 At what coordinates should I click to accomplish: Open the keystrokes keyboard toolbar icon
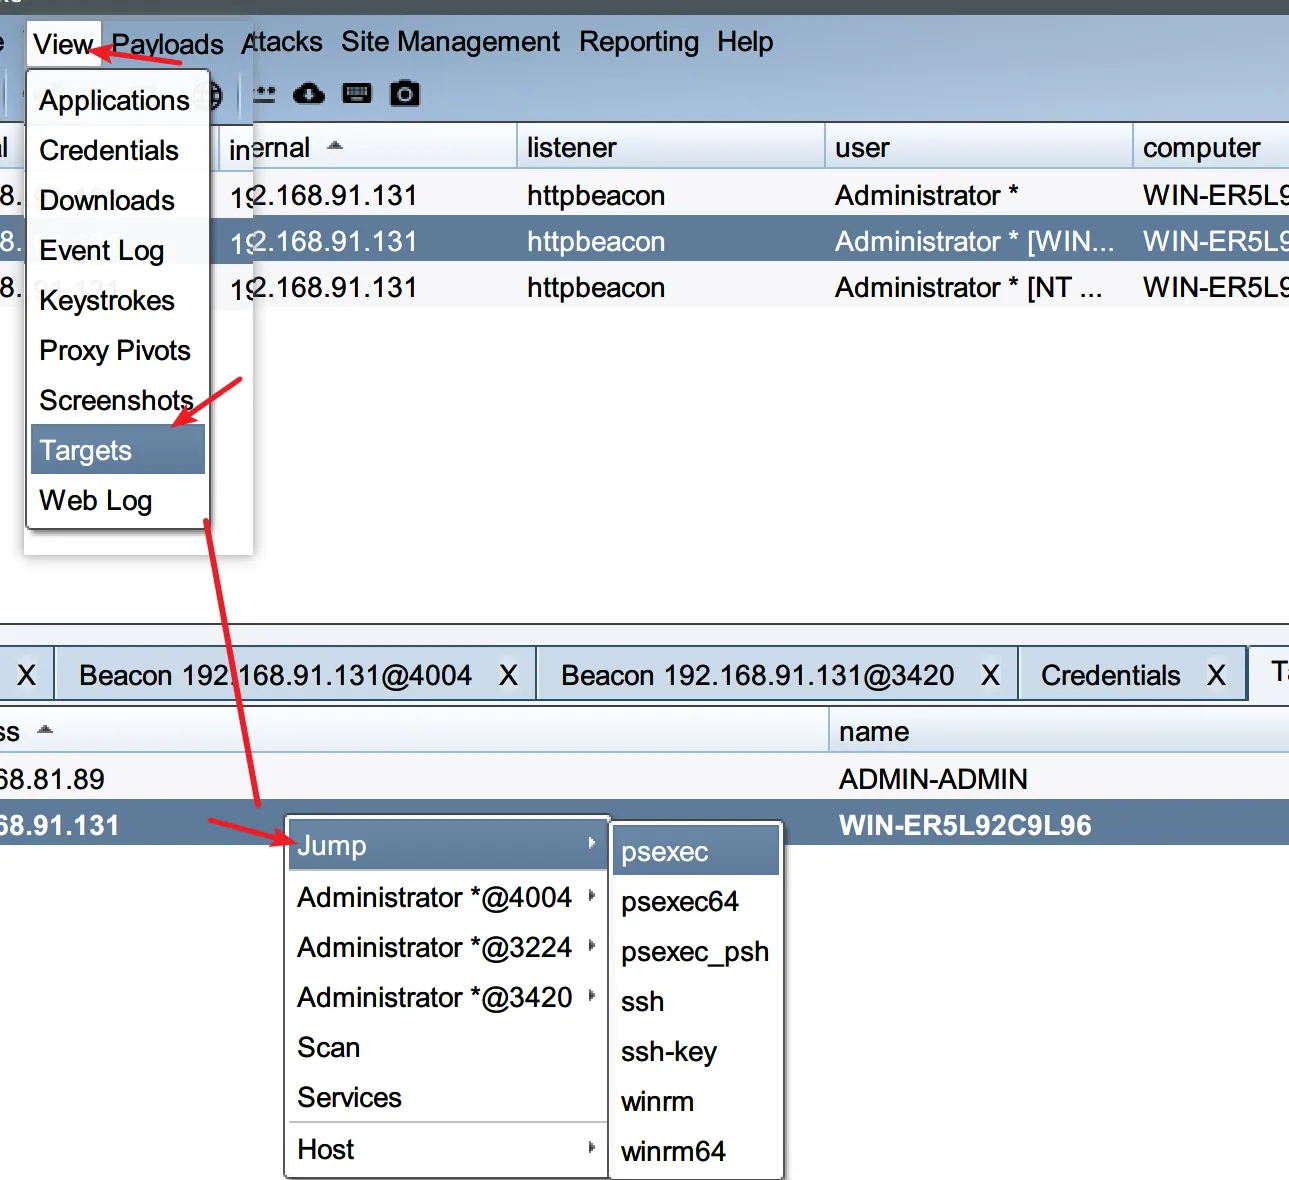357,94
